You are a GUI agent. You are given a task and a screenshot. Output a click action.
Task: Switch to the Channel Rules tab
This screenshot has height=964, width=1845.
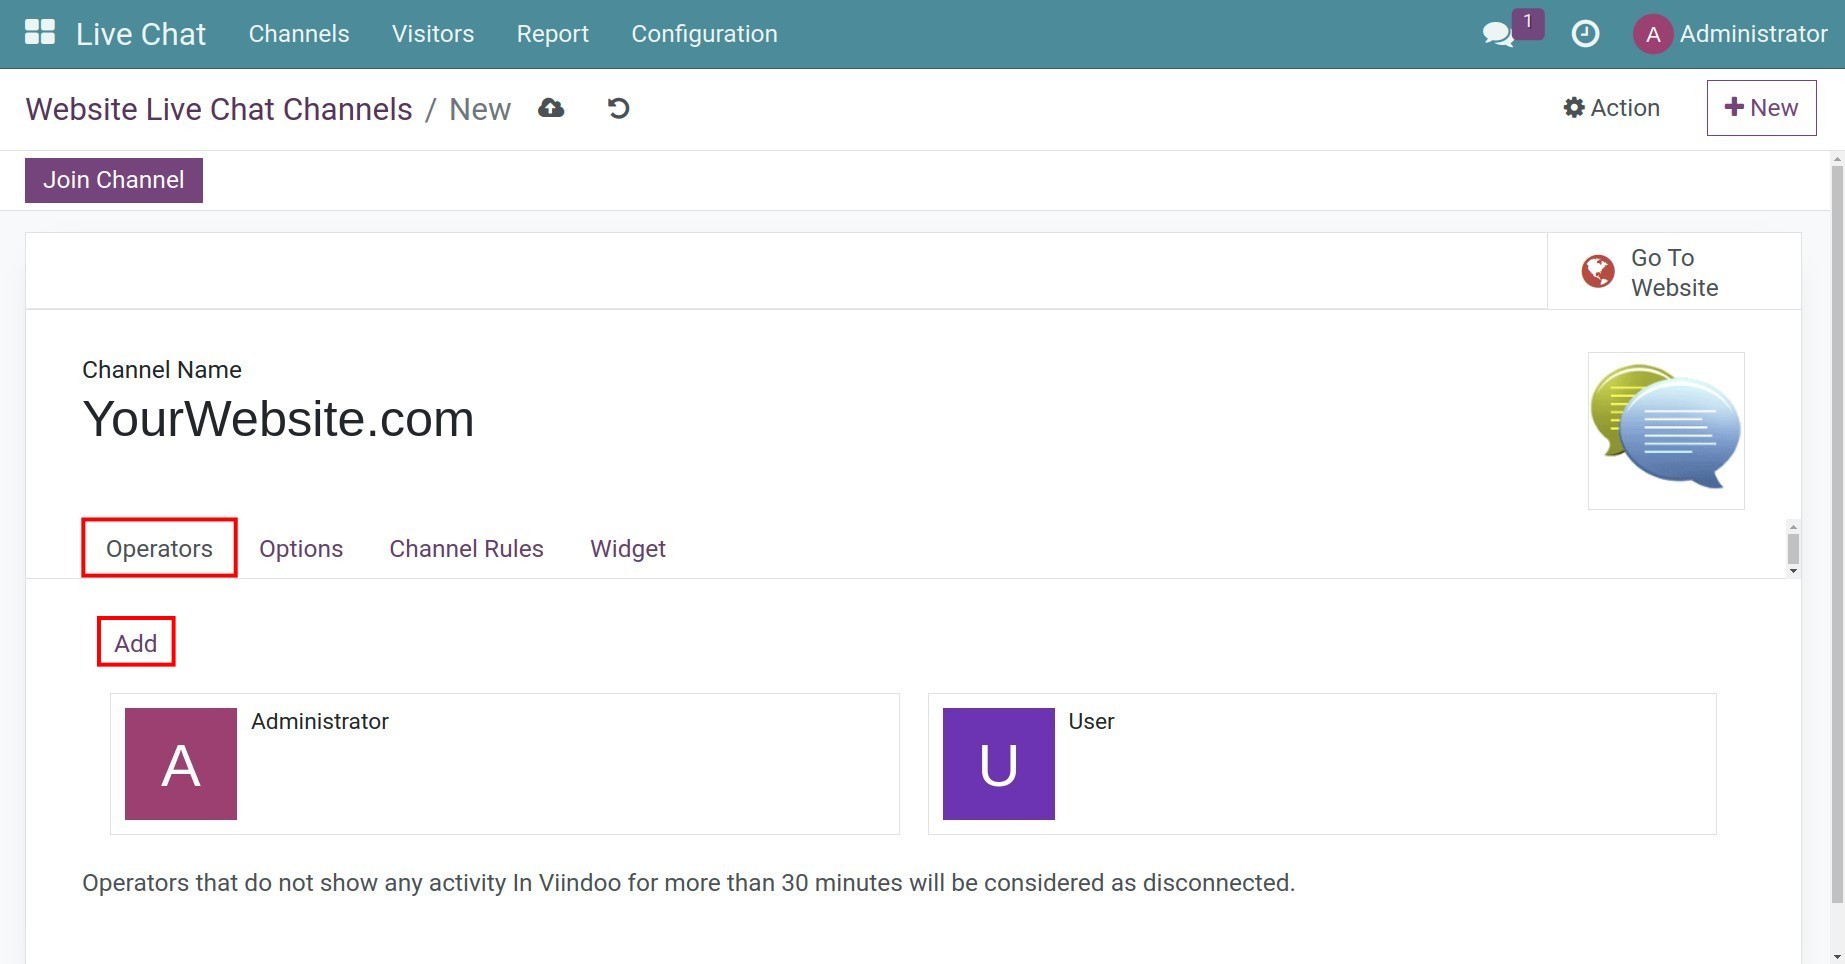pyautogui.click(x=466, y=548)
